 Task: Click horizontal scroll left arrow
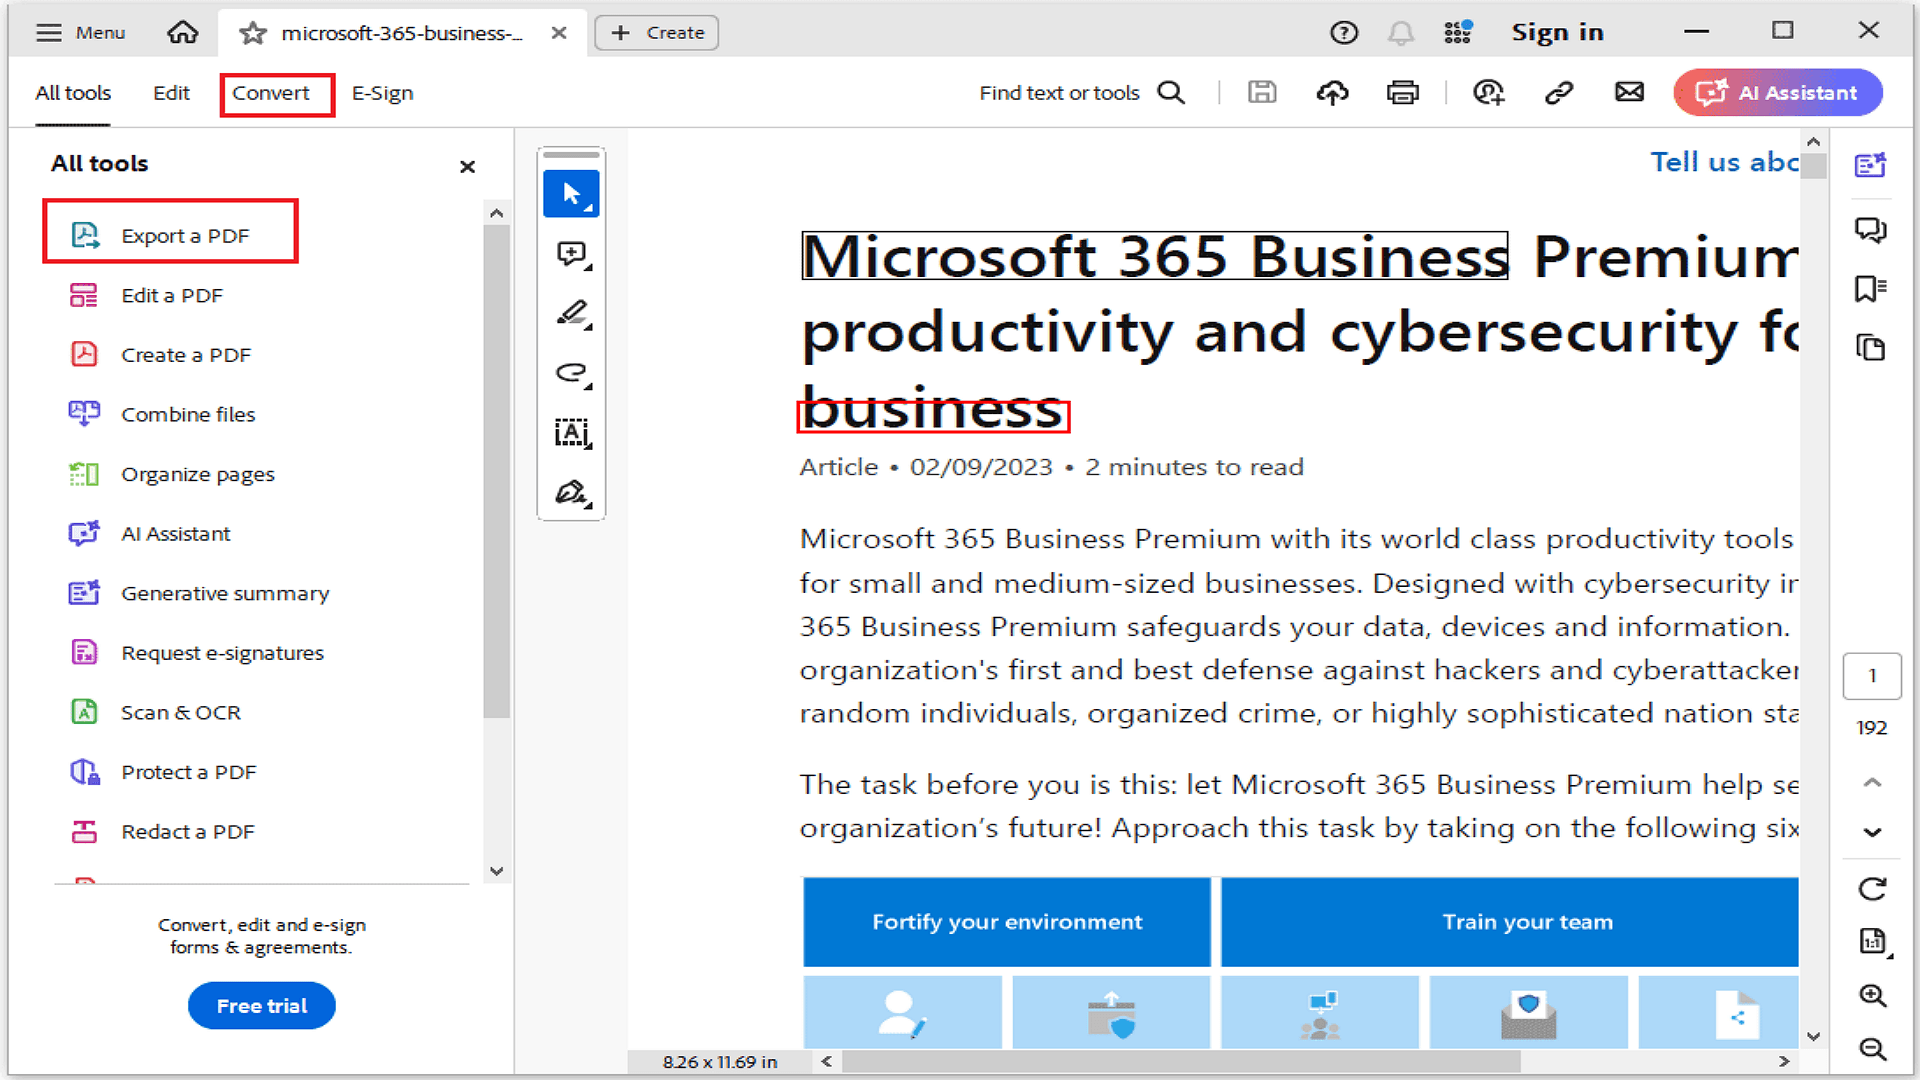[x=826, y=1062]
